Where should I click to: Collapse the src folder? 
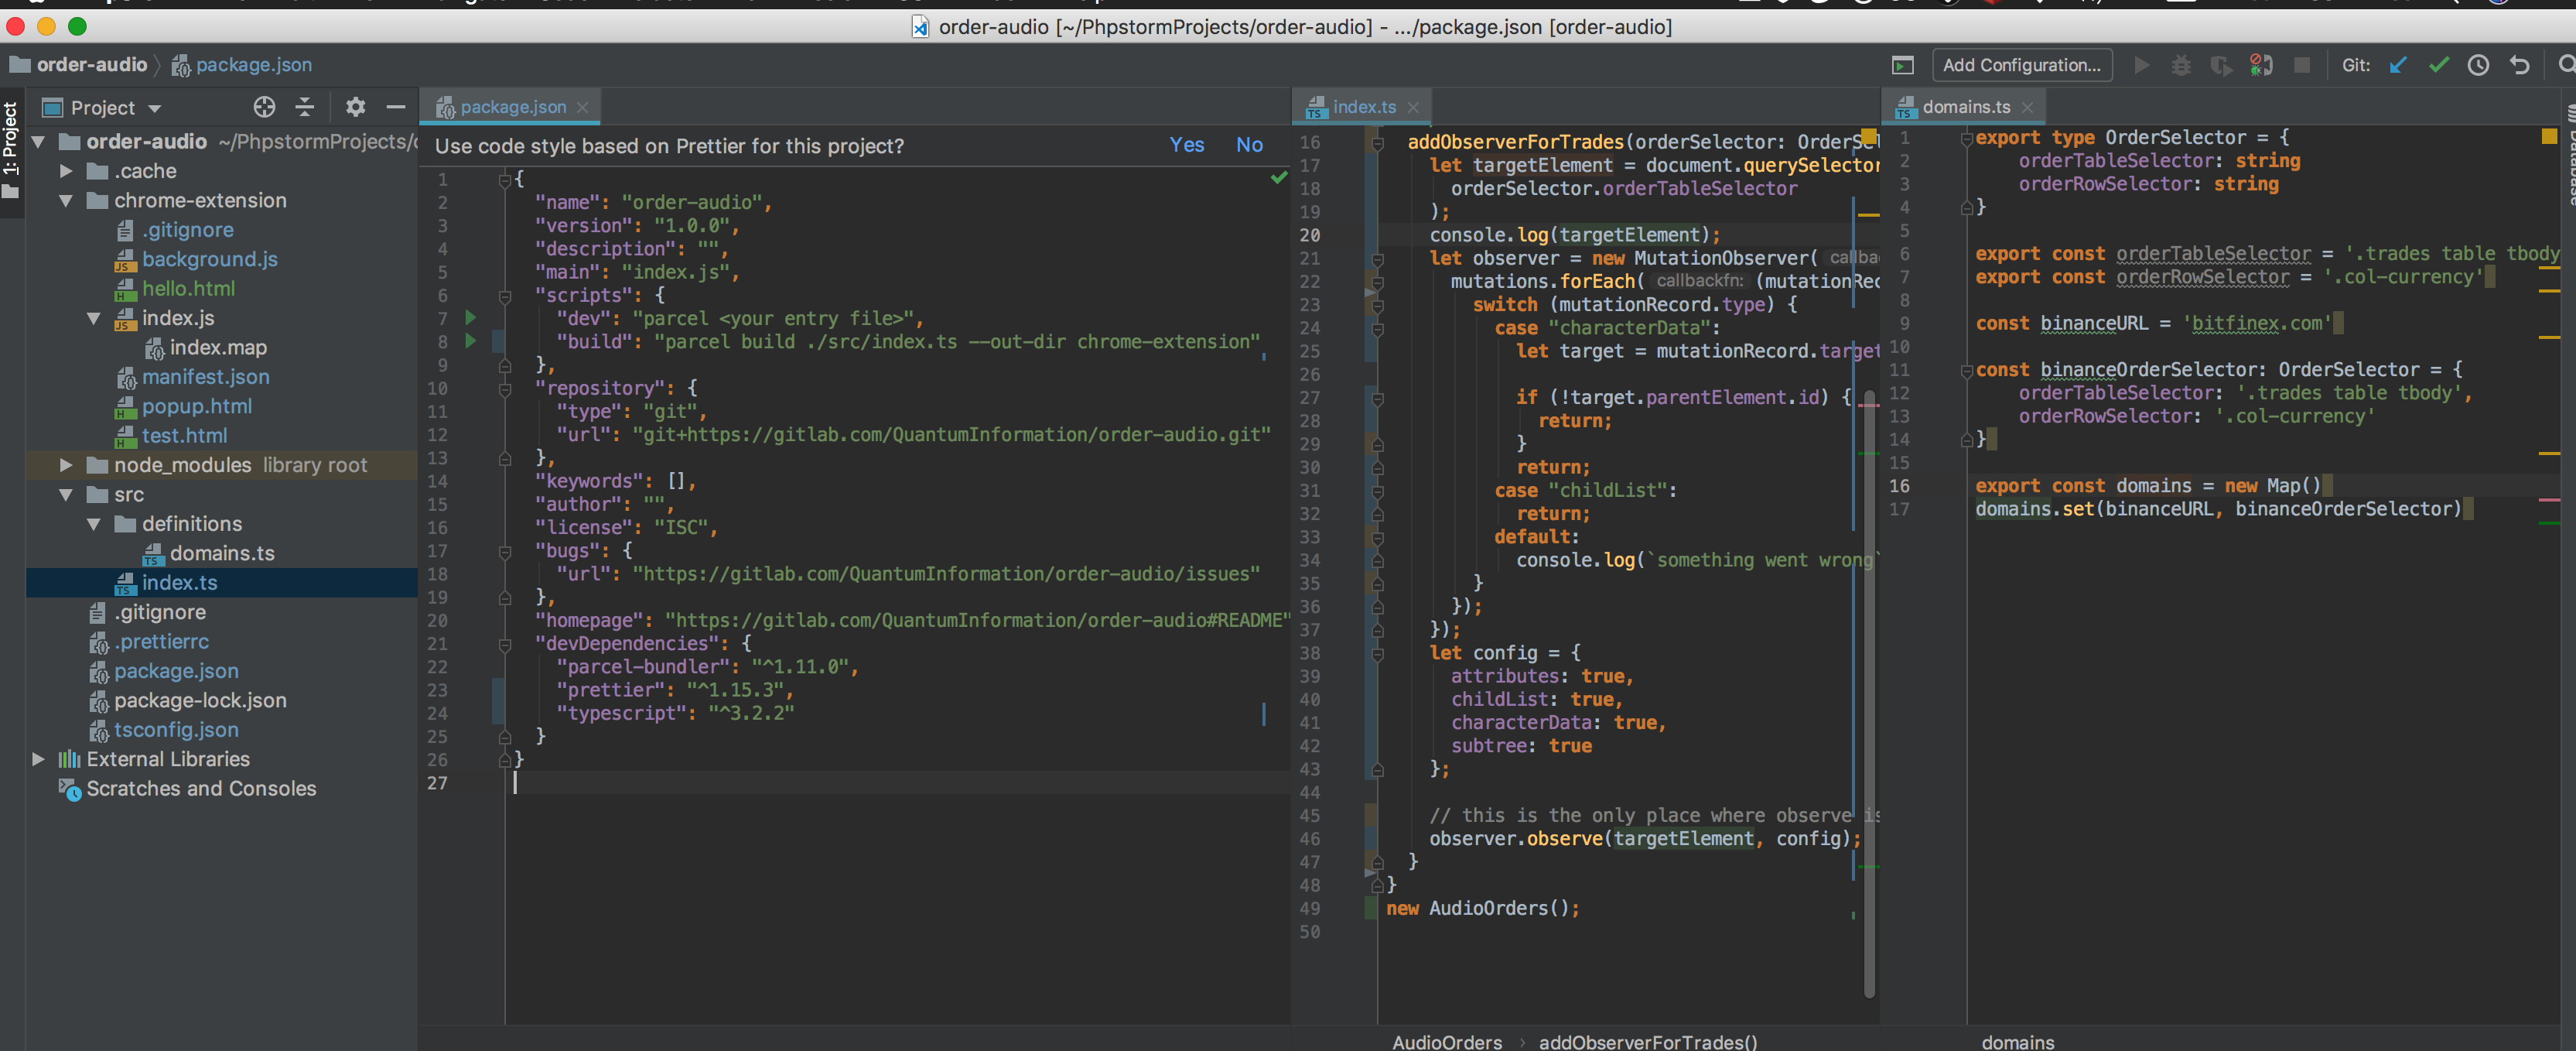click(66, 495)
